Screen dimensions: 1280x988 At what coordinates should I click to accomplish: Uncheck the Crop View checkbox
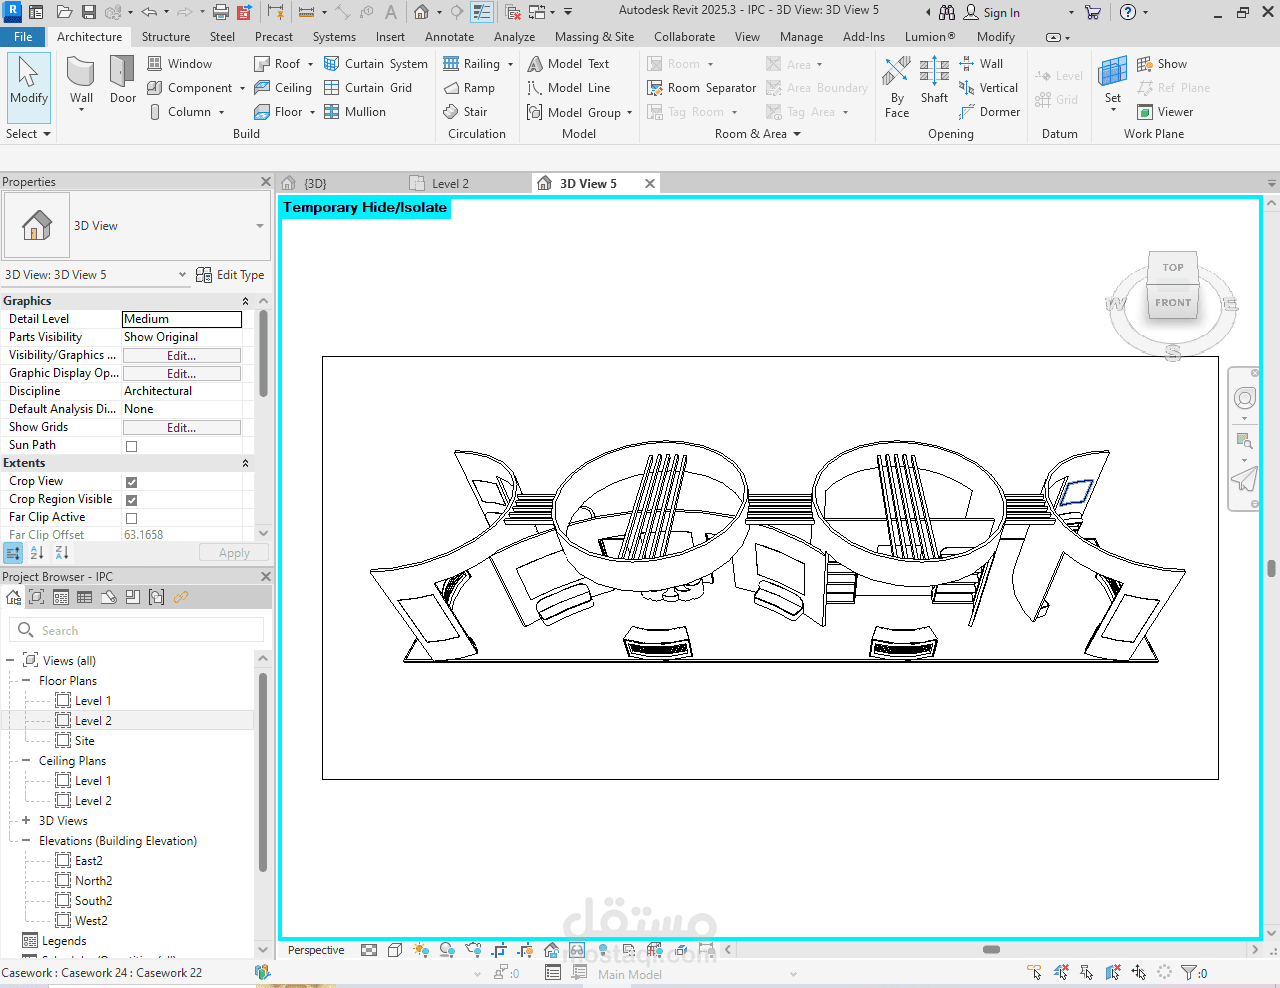[x=131, y=482]
